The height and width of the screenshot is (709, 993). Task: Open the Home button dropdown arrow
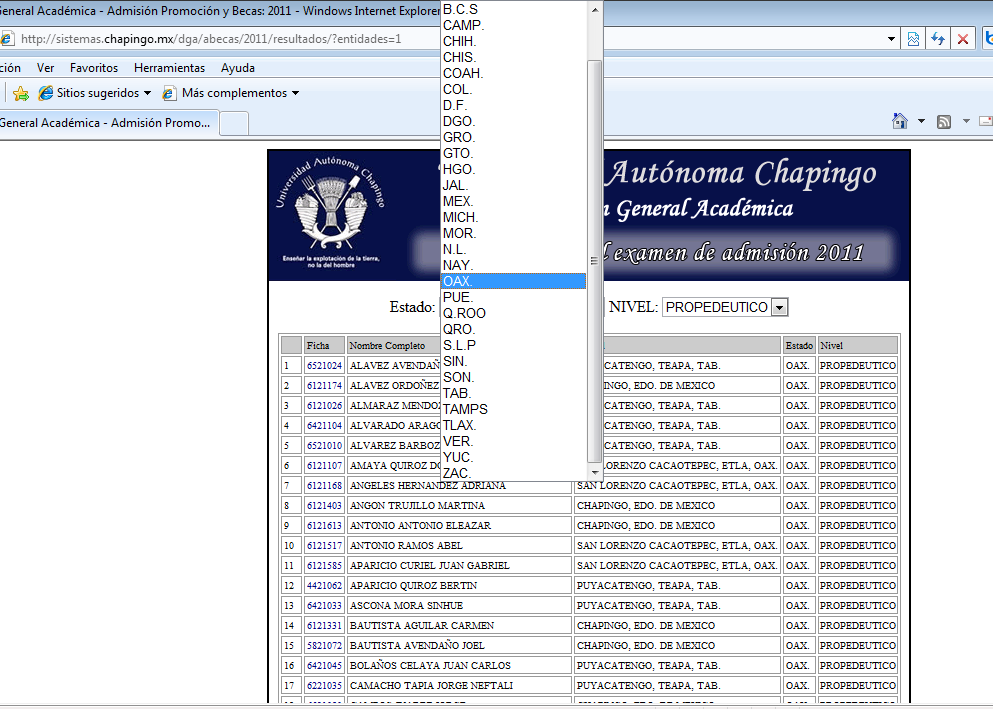(921, 121)
